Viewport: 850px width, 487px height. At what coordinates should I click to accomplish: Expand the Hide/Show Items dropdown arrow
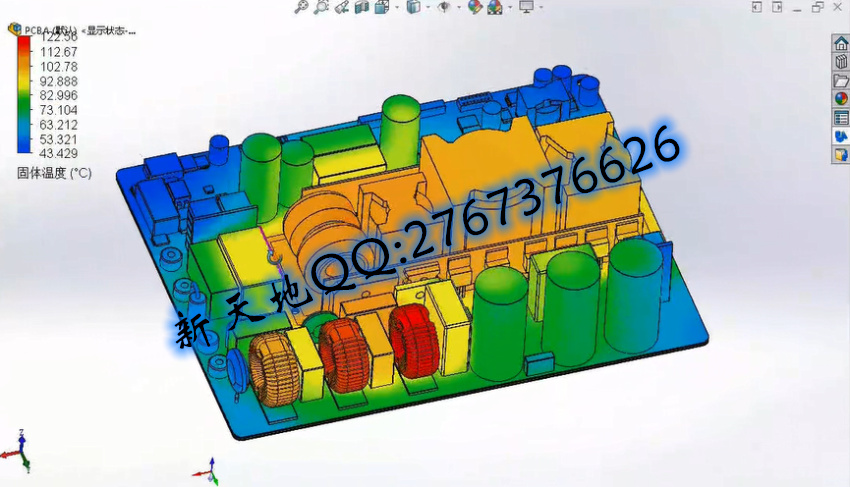pyautogui.click(x=458, y=7)
